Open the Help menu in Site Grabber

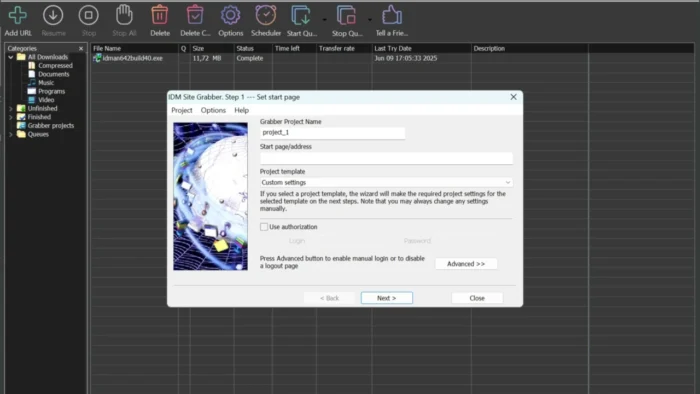pos(242,110)
